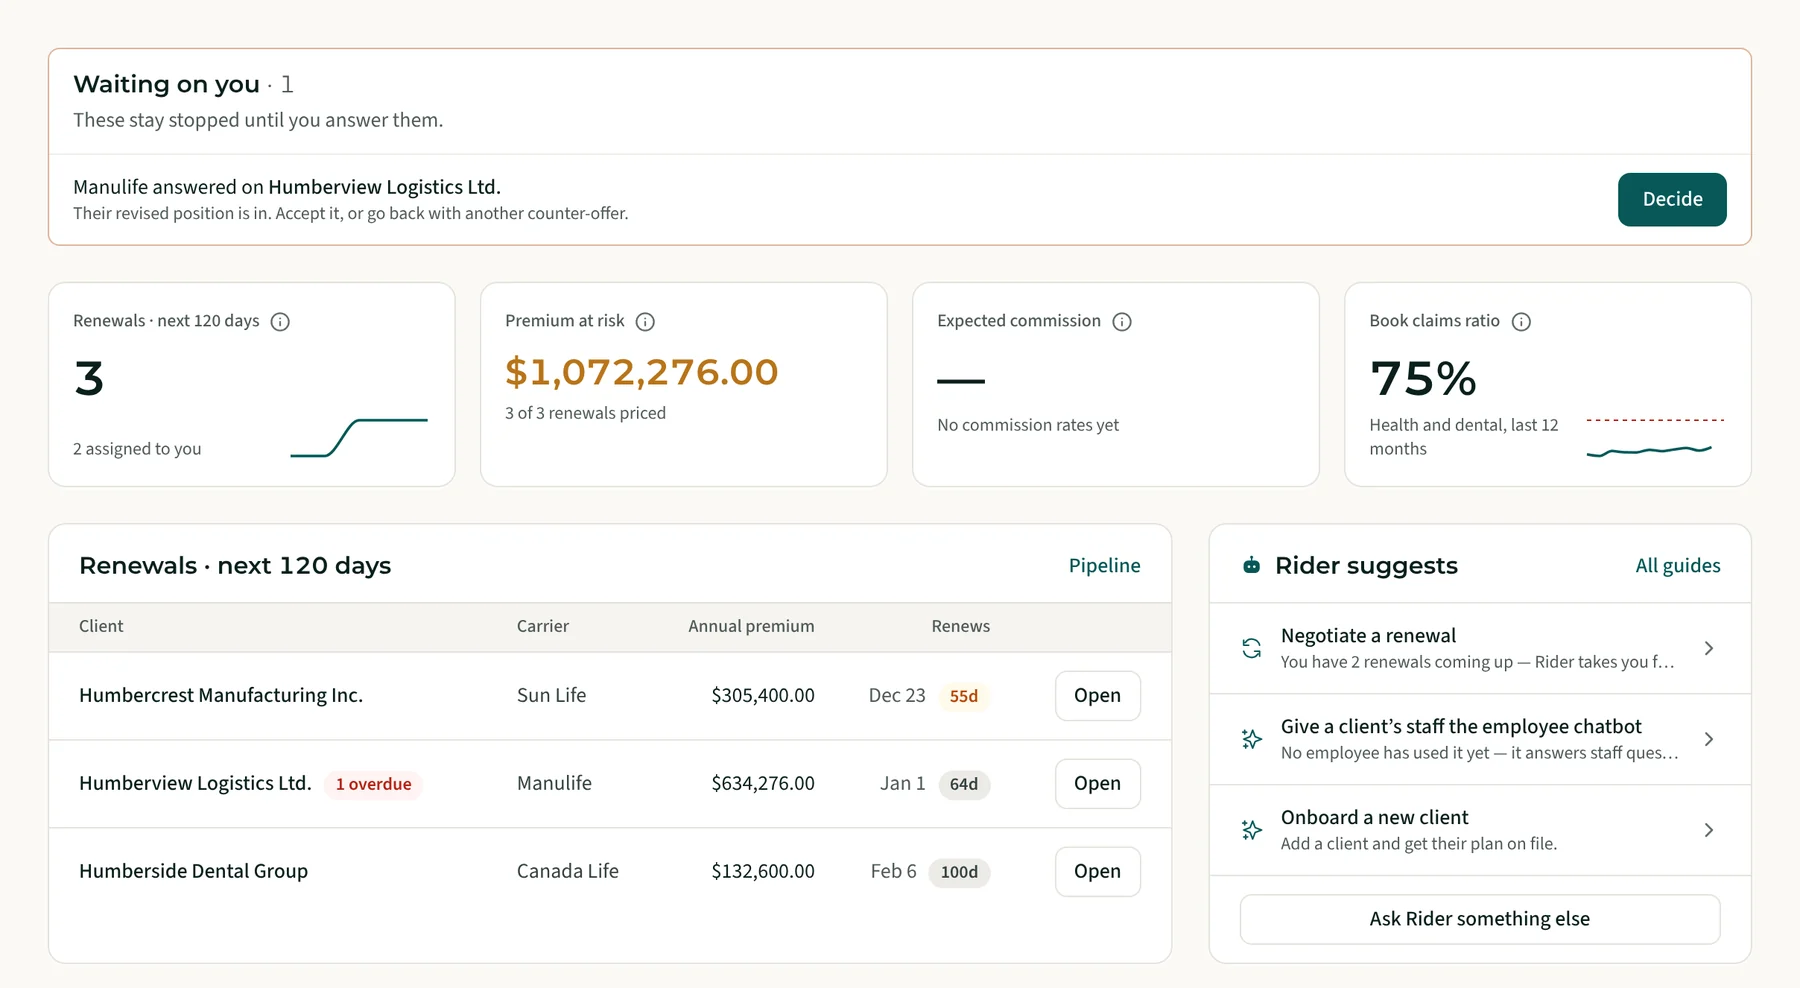Click the Canada Life carrier cell
Image resolution: width=1800 pixels, height=988 pixels.
click(x=568, y=872)
